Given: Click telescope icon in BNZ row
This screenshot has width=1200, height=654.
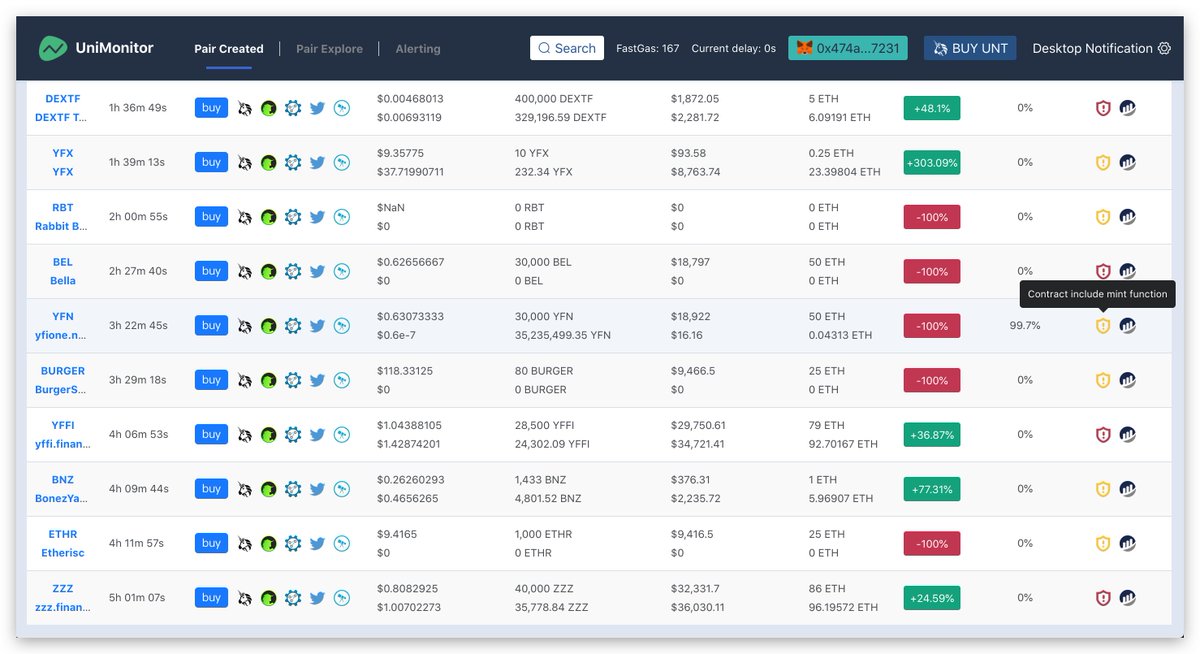Looking at the screenshot, I should (342, 489).
